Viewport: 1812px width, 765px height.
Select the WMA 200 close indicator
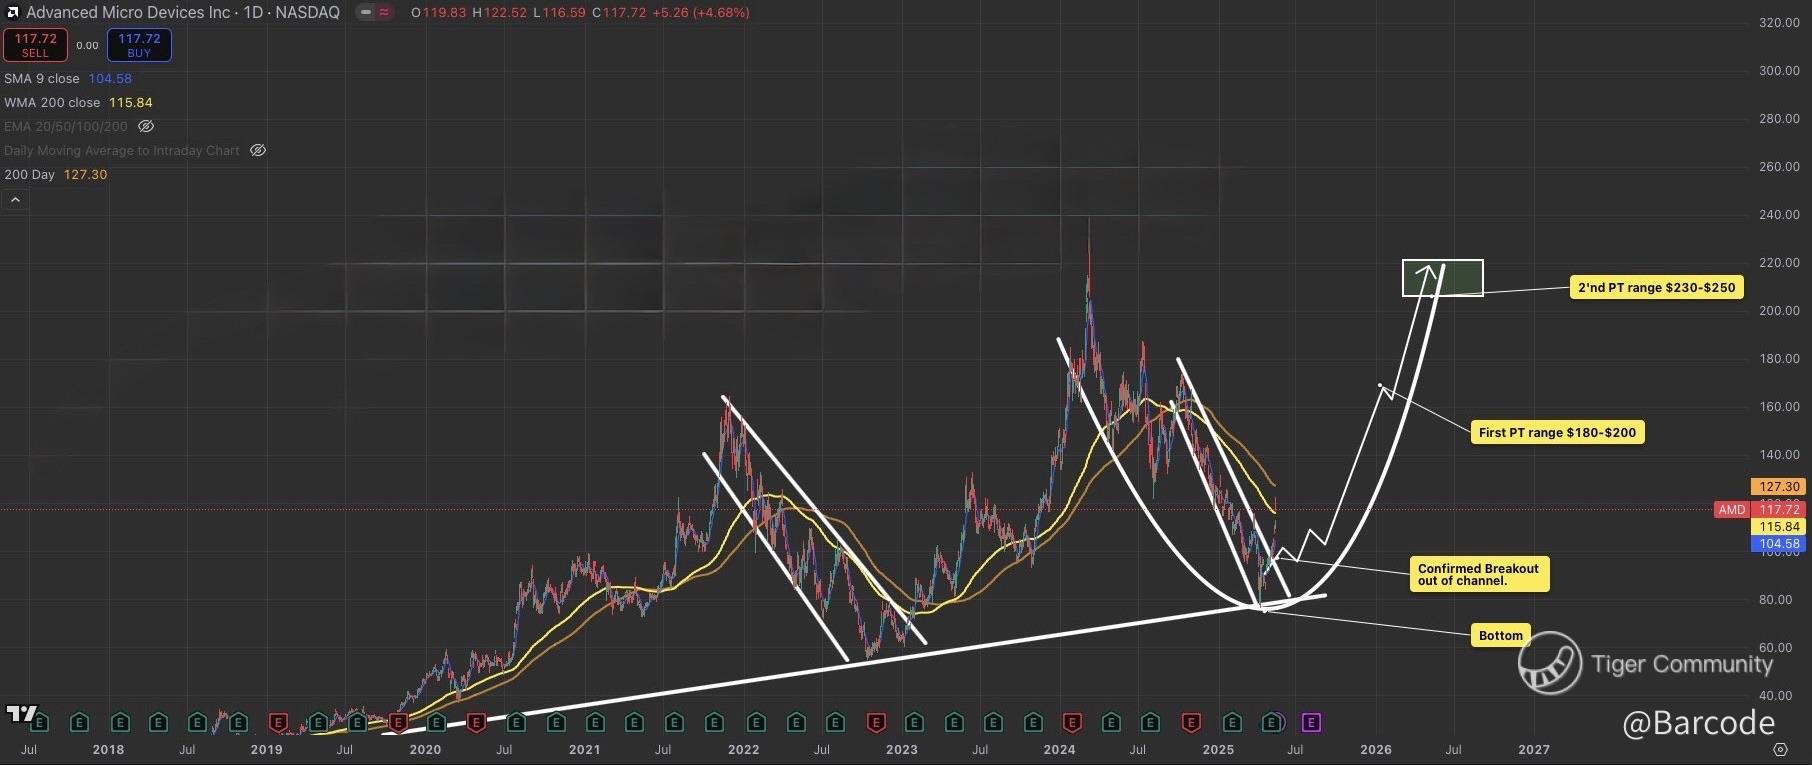tap(52, 103)
